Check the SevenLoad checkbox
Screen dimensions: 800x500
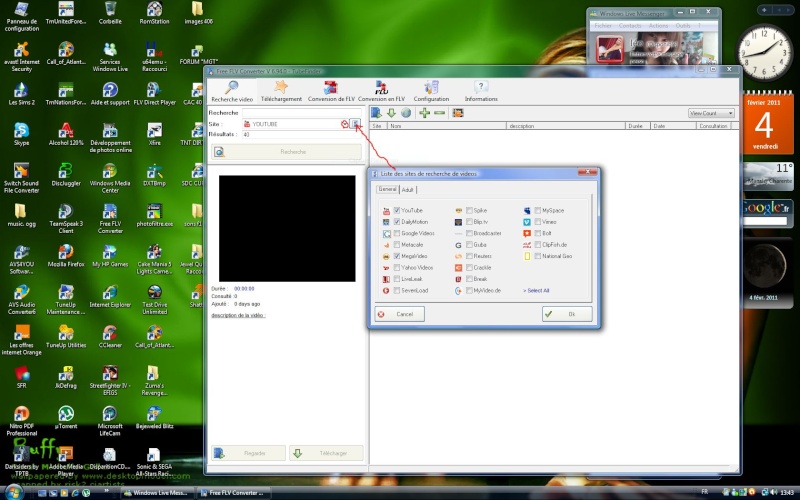pyautogui.click(x=396, y=290)
